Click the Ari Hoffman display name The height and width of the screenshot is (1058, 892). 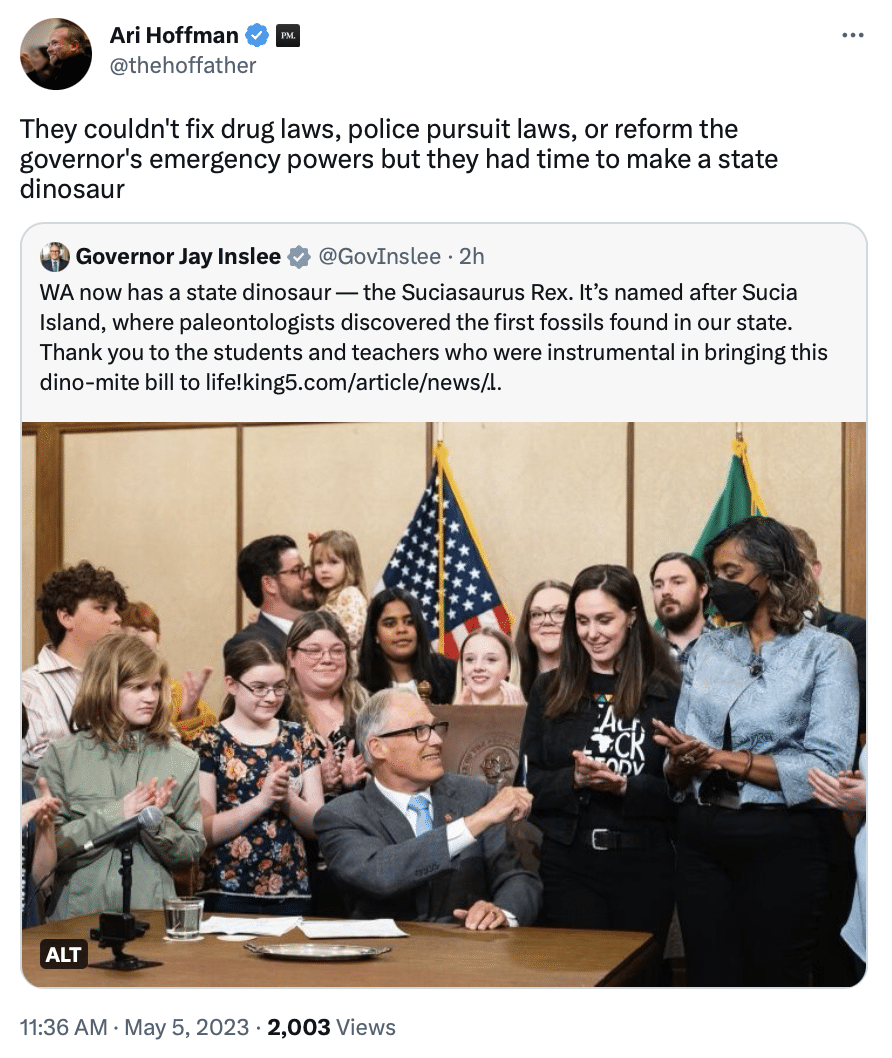click(x=174, y=35)
